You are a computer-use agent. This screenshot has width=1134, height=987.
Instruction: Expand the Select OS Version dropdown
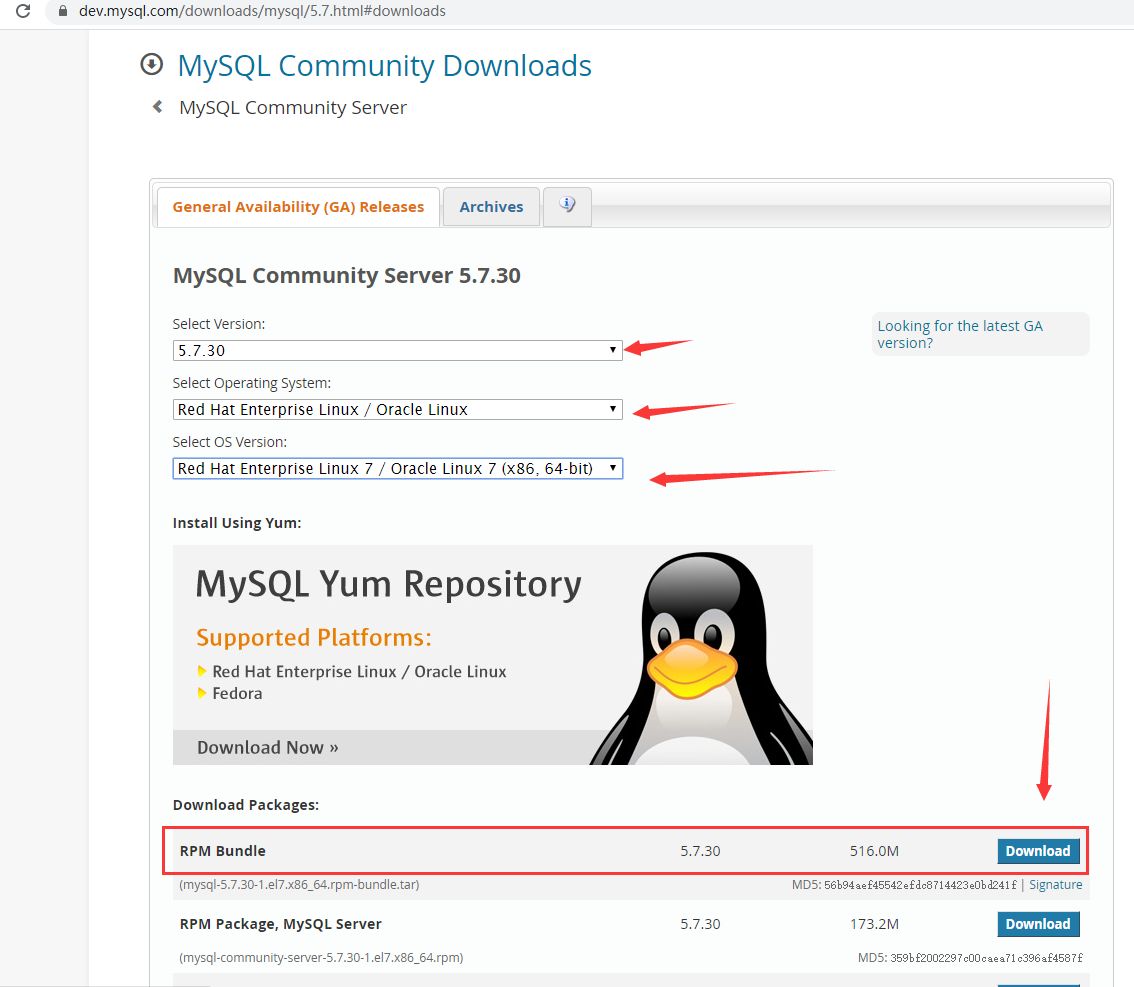[397, 469]
